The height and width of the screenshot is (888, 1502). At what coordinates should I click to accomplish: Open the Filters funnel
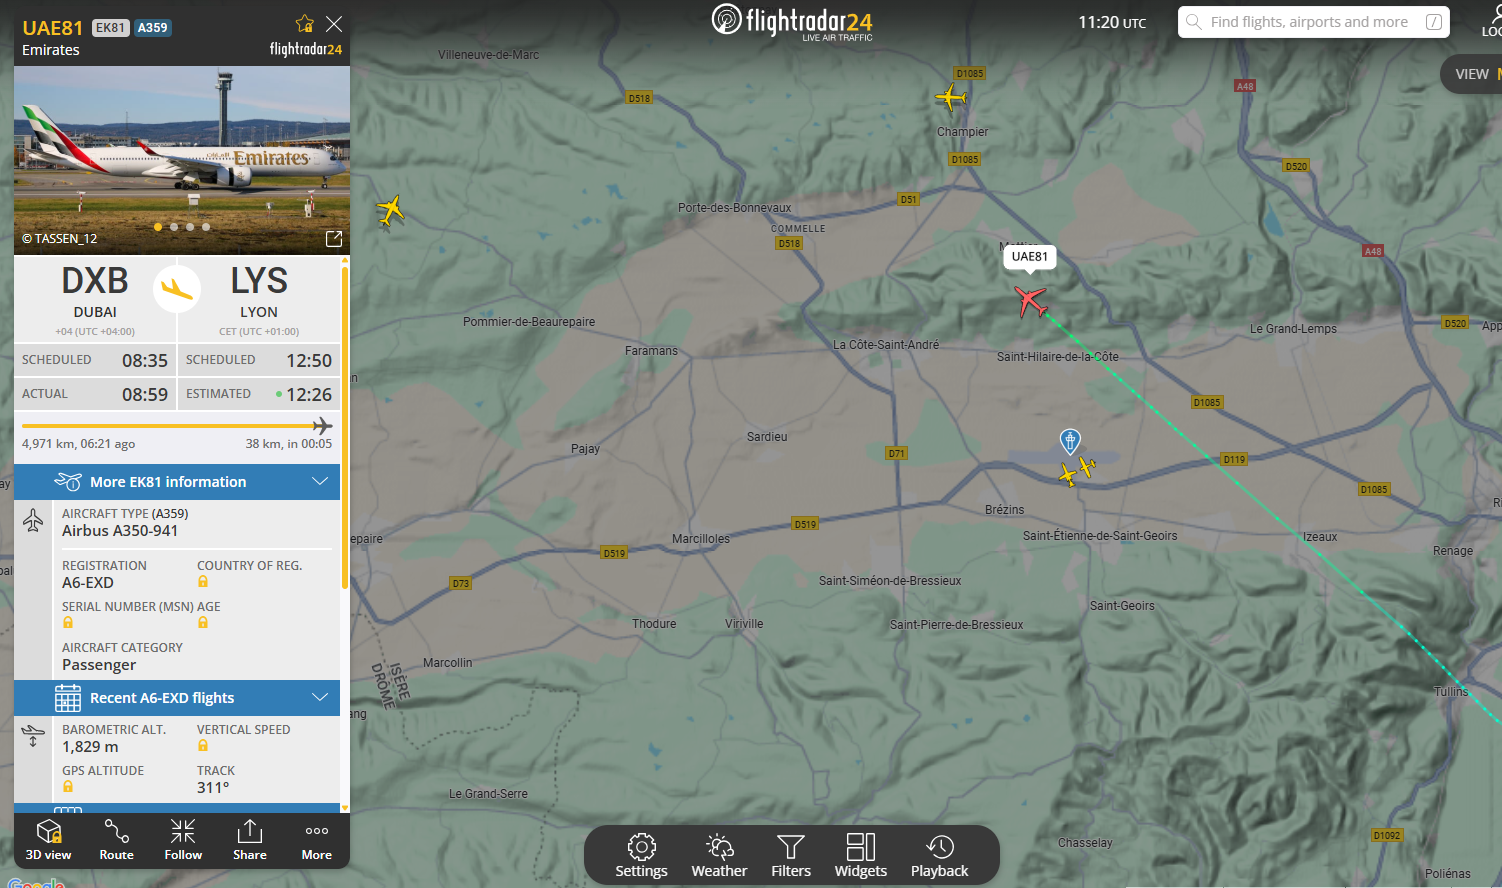(x=790, y=856)
